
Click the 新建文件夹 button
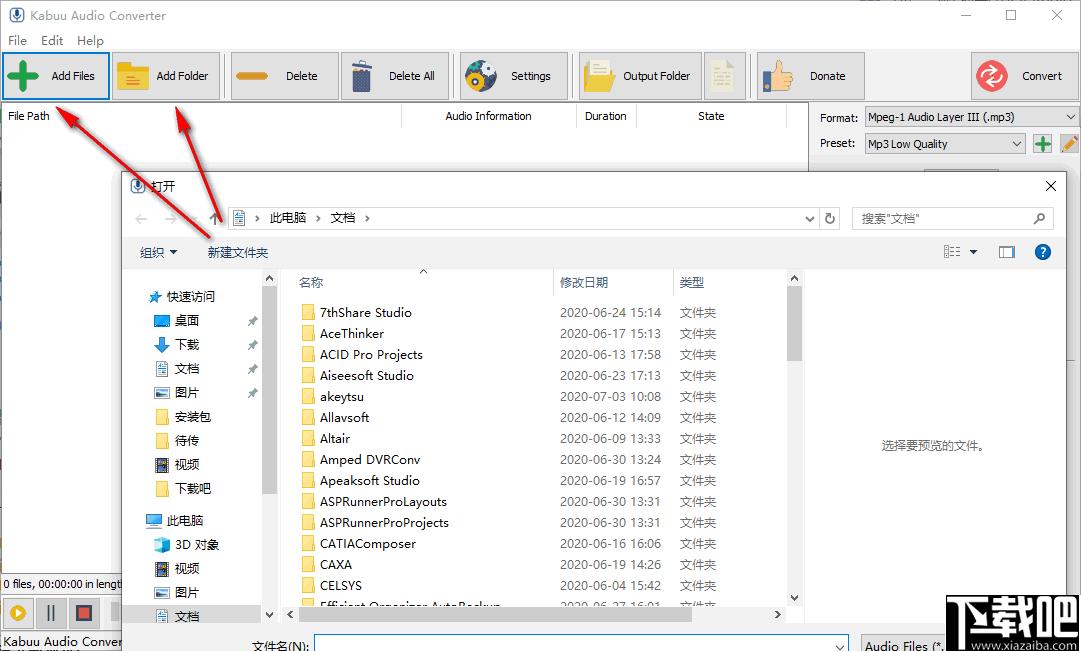pyautogui.click(x=238, y=252)
